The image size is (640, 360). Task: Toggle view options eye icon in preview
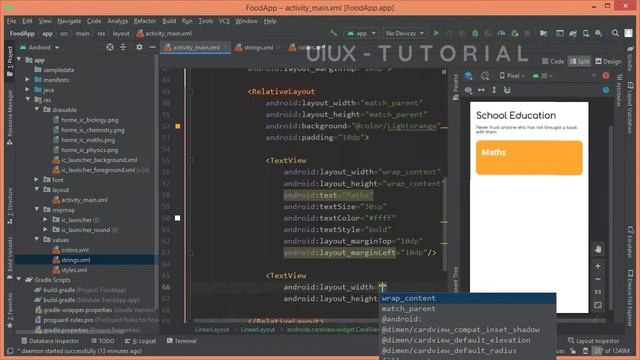coord(468,90)
